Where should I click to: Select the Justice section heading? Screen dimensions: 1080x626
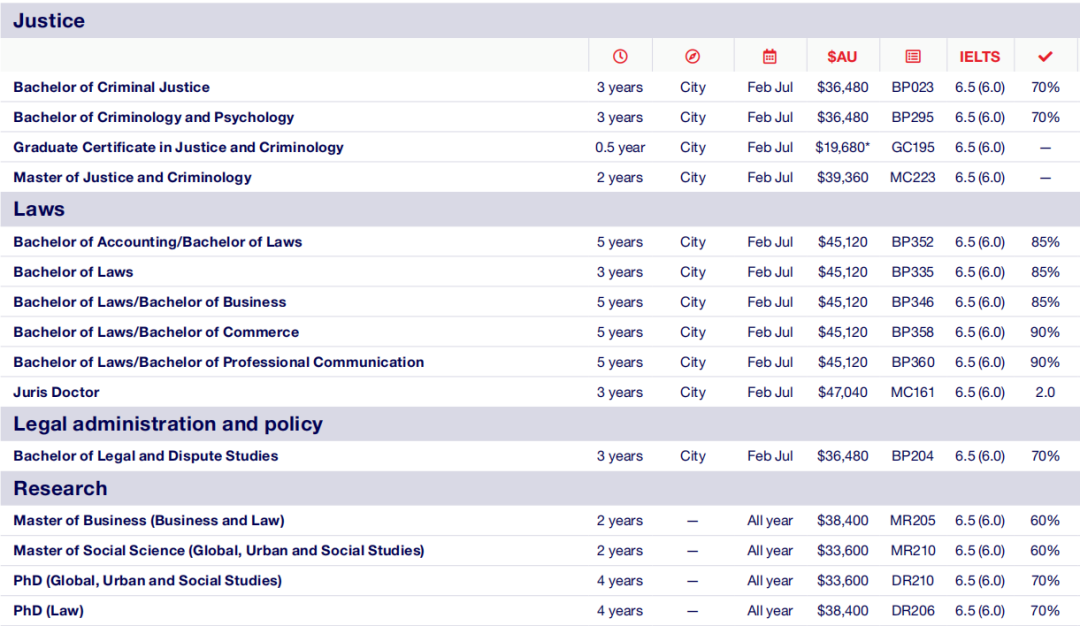coord(49,21)
